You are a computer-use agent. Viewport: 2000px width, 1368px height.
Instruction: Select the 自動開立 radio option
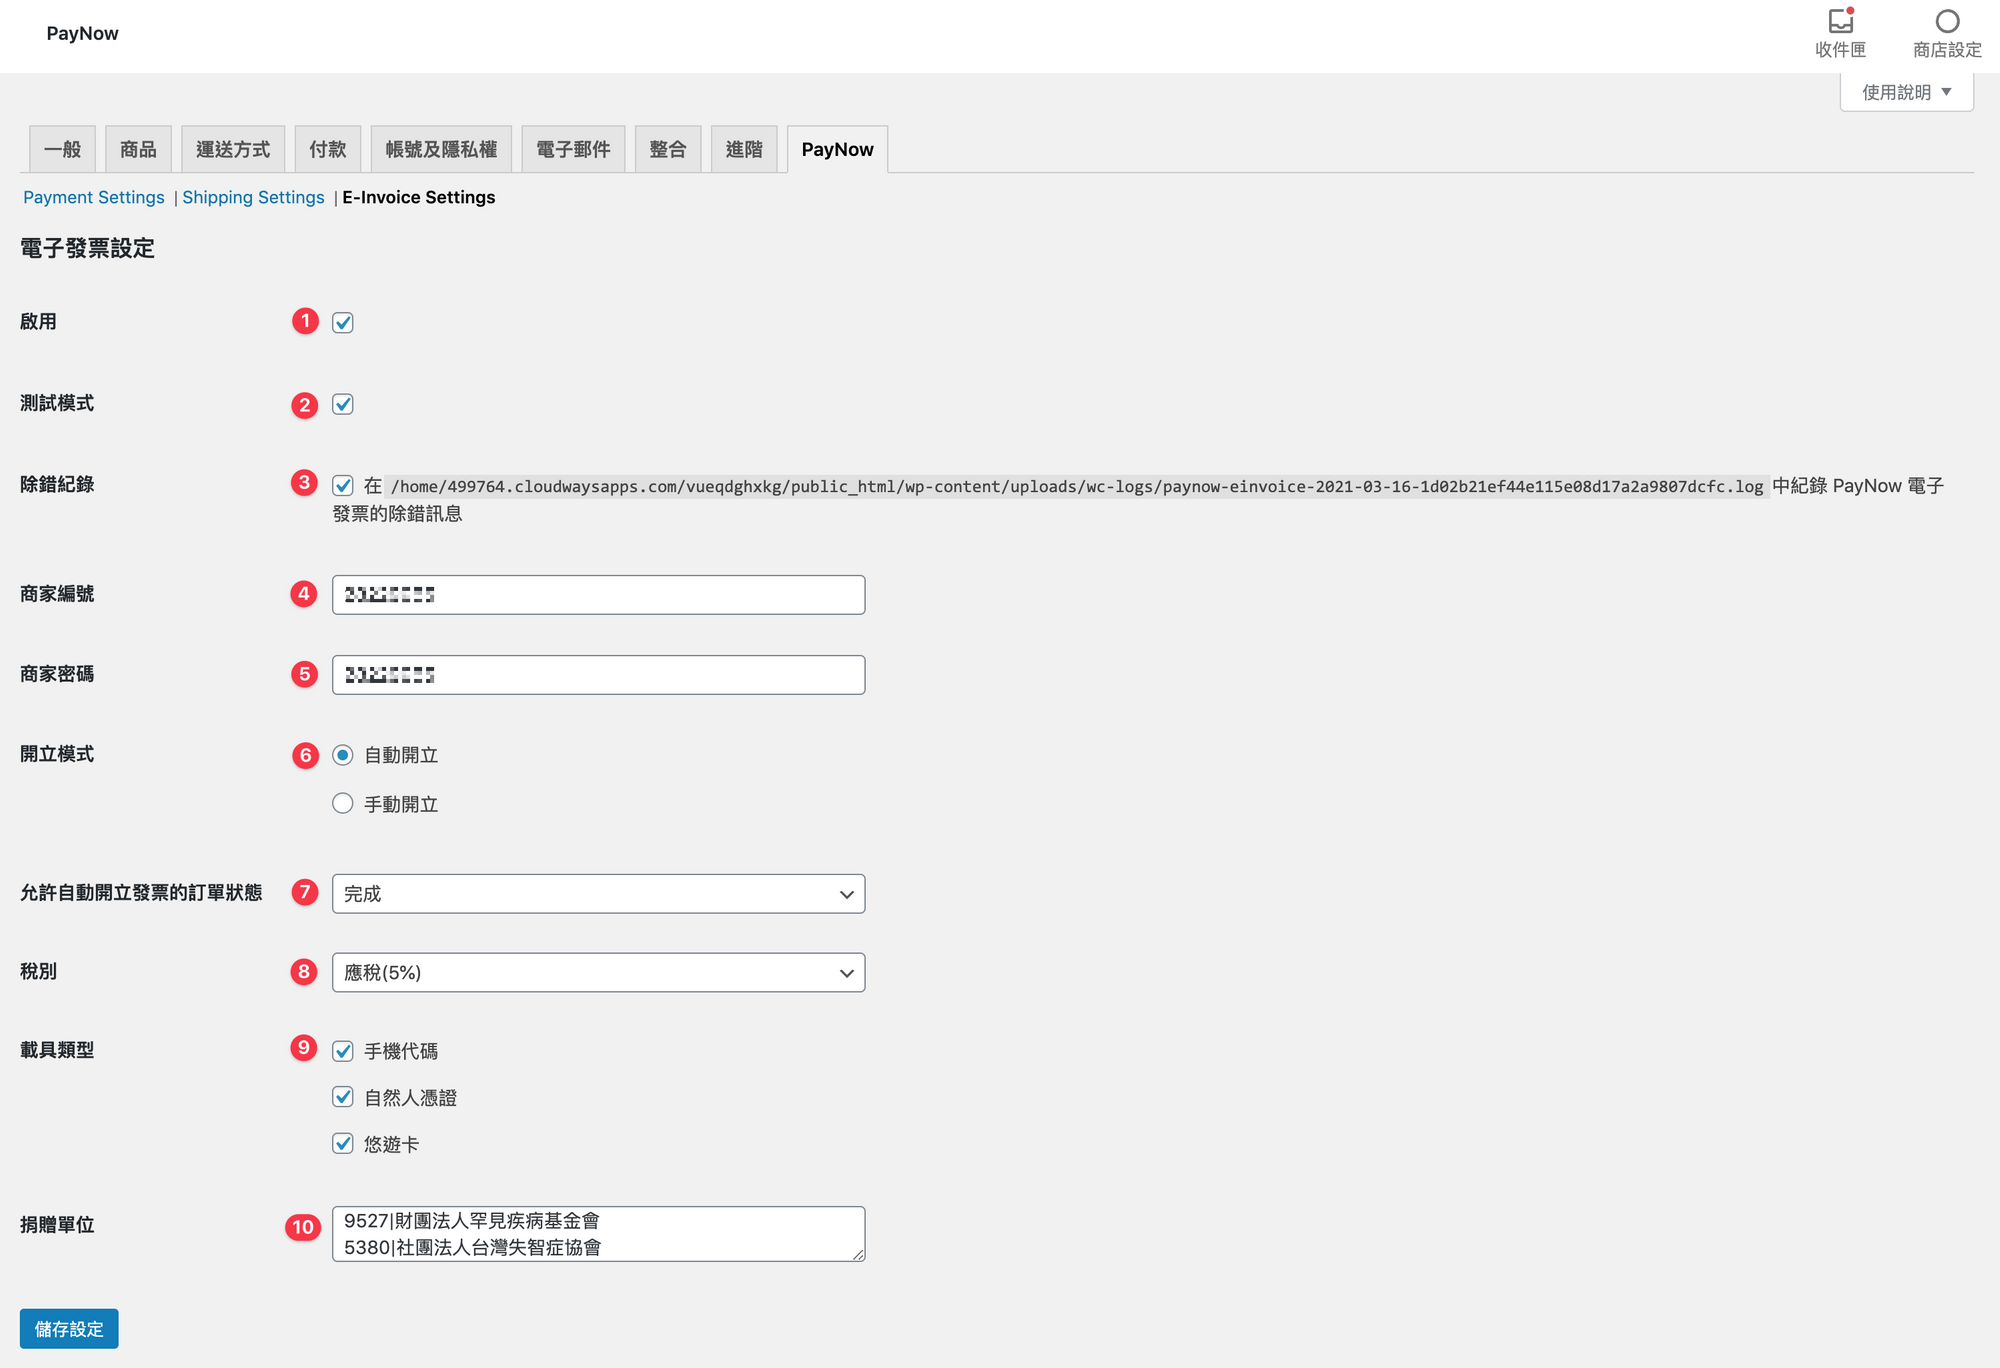343,755
